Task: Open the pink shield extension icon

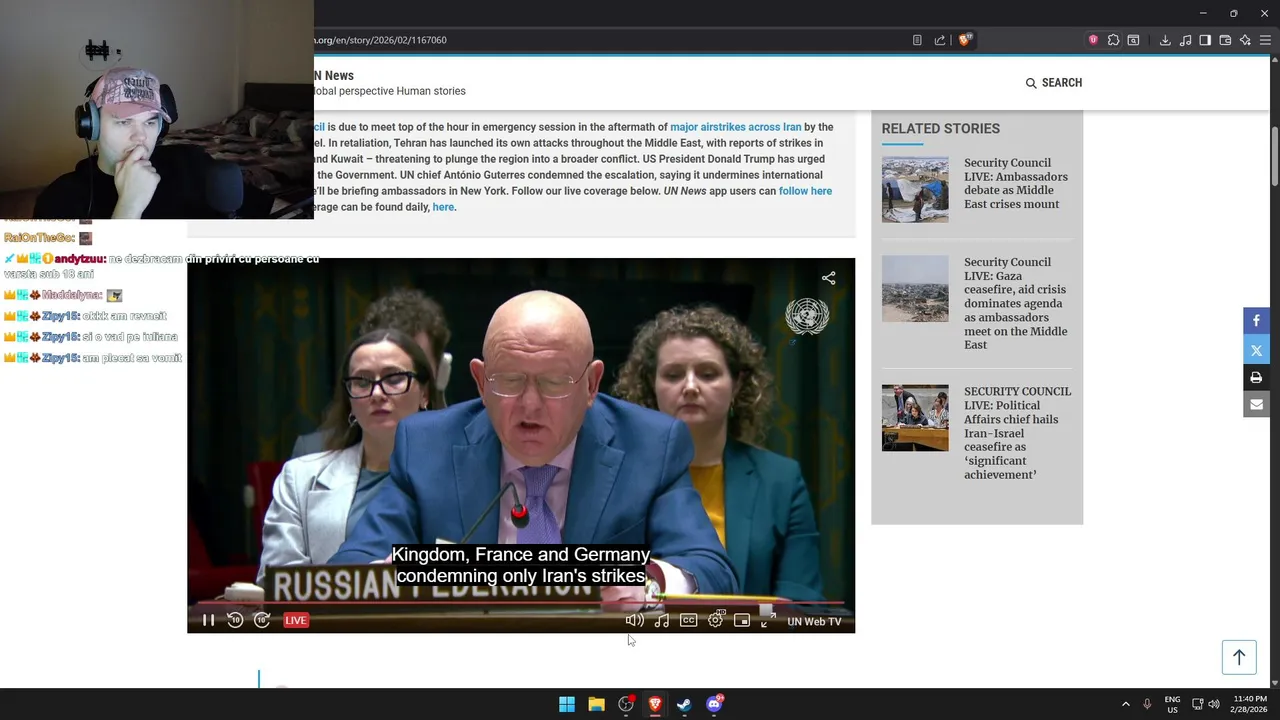Action: 1093,40
